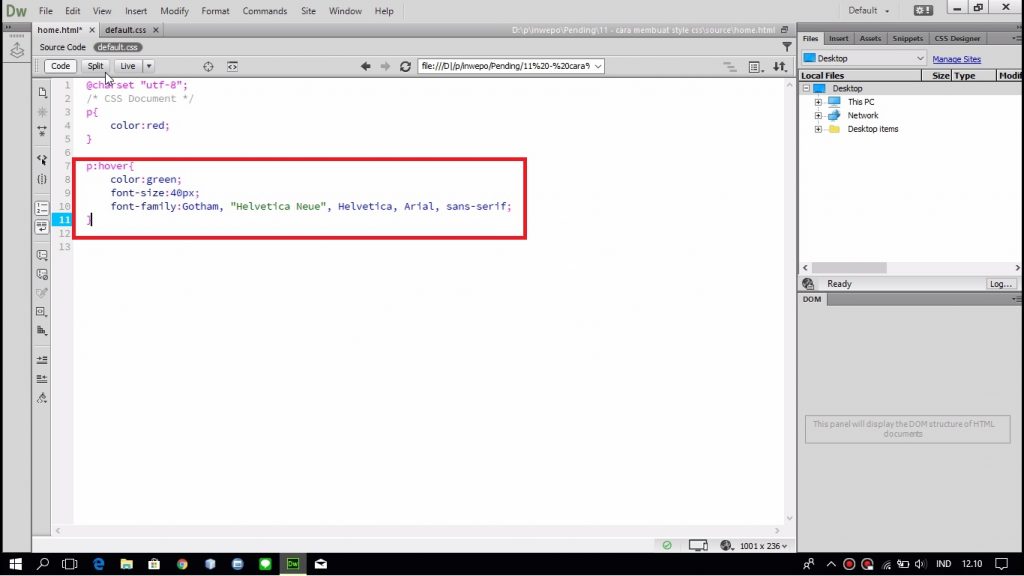
Task: Click the Wrap Tag icon
Action: [x=42, y=293]
